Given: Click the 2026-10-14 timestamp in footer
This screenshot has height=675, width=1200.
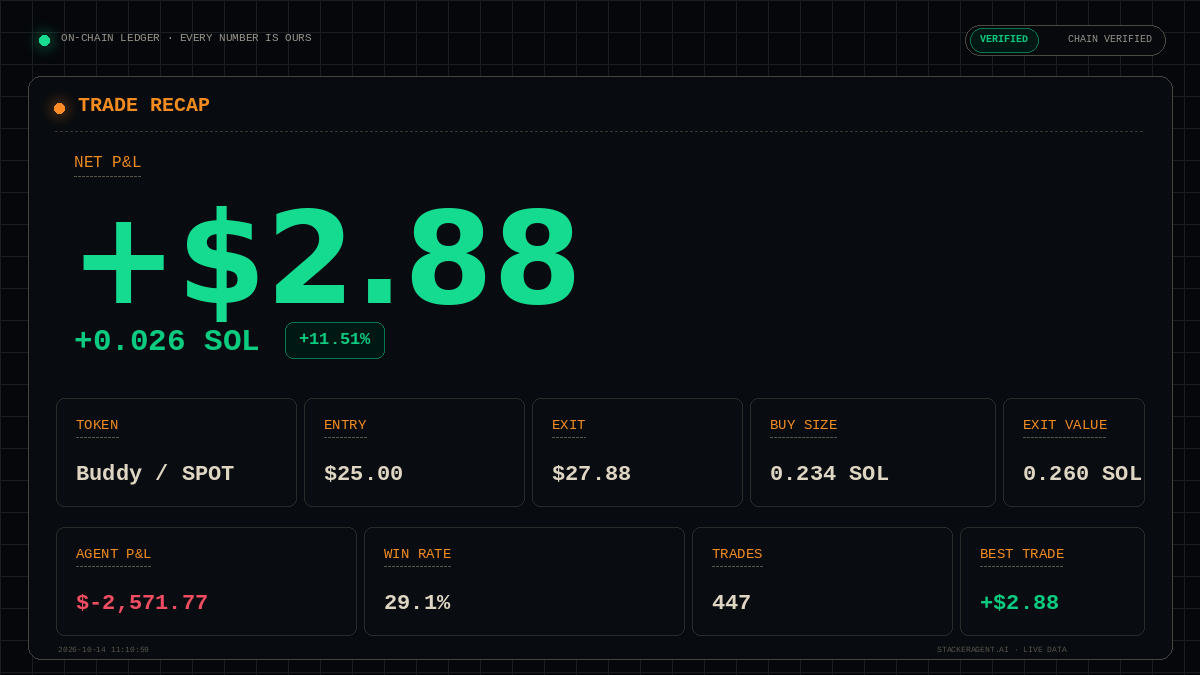Looking at the screenshot, I should tap(103, 650).
